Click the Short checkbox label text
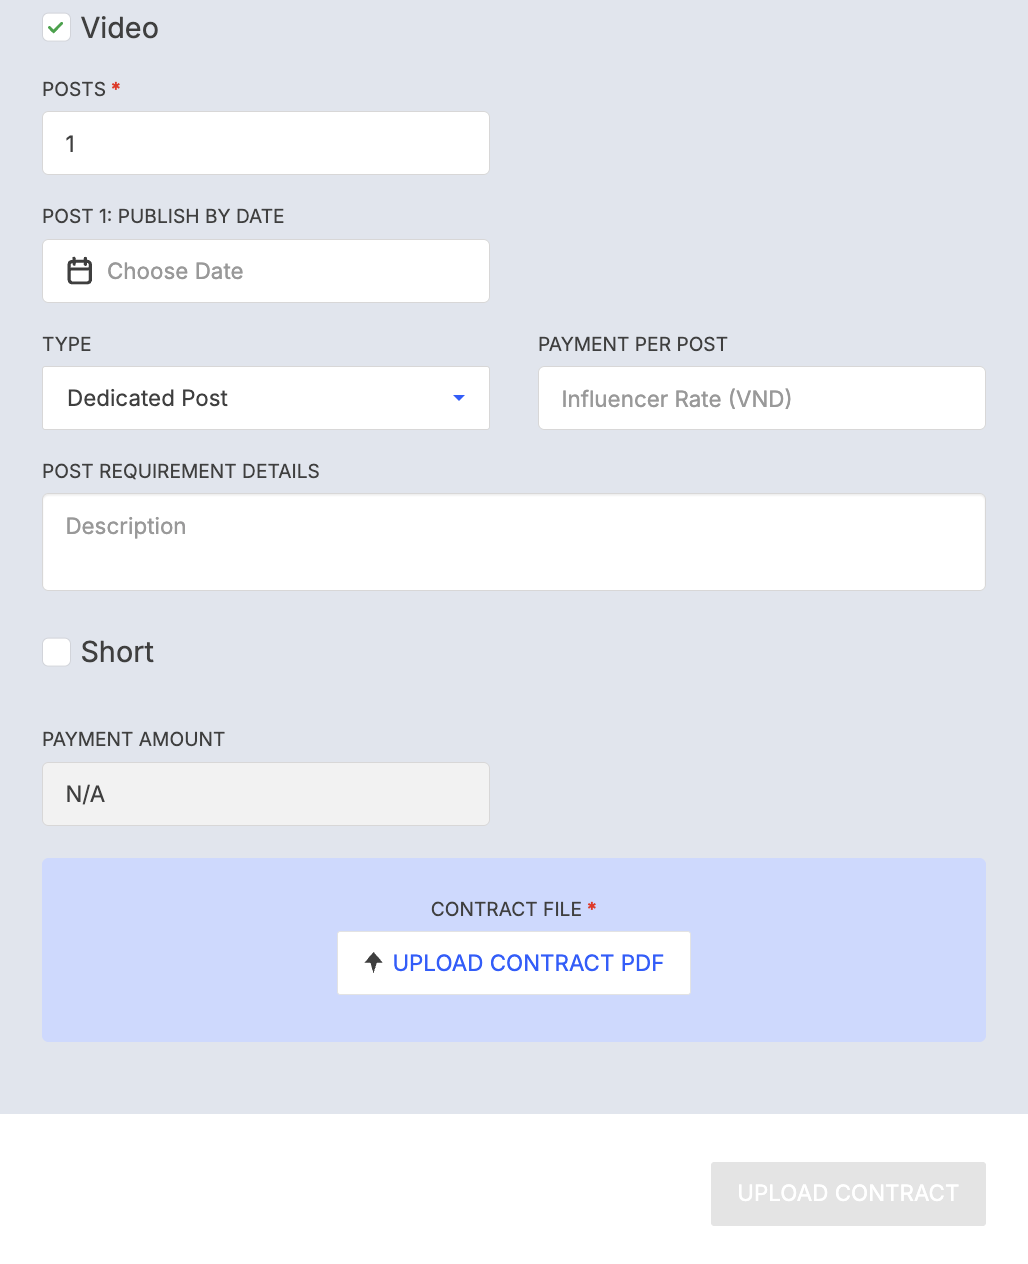The height and width of the screenshot is (1264, 1028). (117, 652)
